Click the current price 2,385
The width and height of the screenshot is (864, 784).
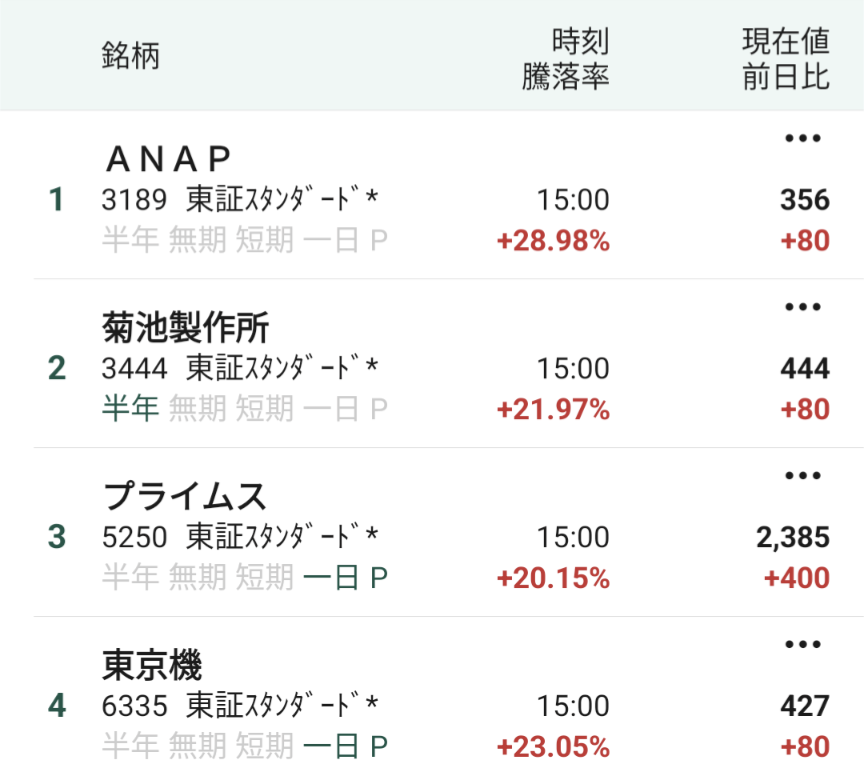pos(793,538)
